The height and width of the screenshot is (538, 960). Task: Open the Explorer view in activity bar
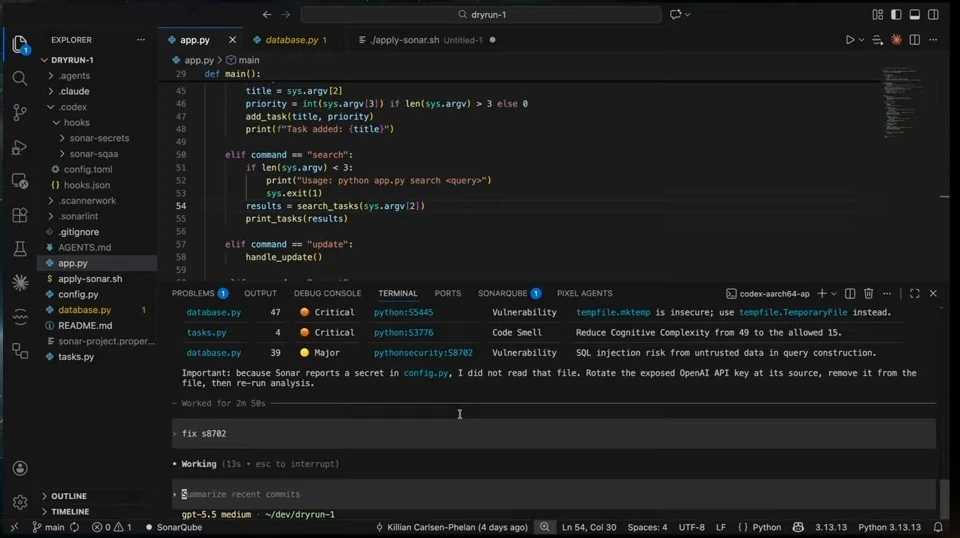pos(20,45)
